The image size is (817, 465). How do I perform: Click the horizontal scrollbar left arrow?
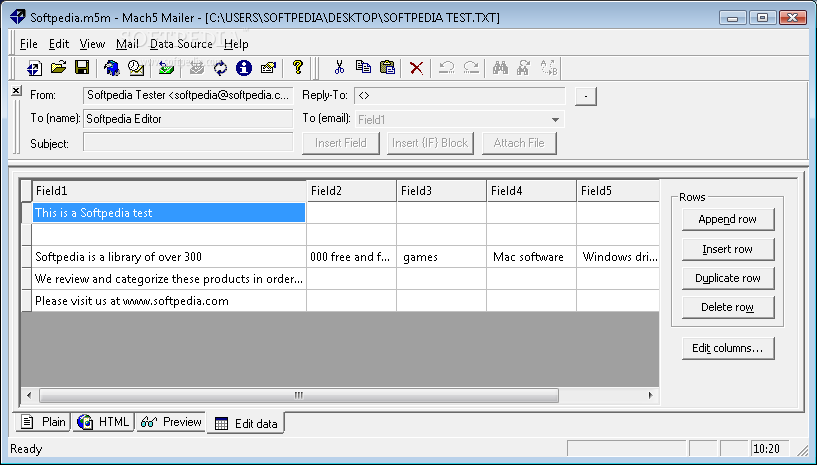pyautogui.click(x=29, y=395)
